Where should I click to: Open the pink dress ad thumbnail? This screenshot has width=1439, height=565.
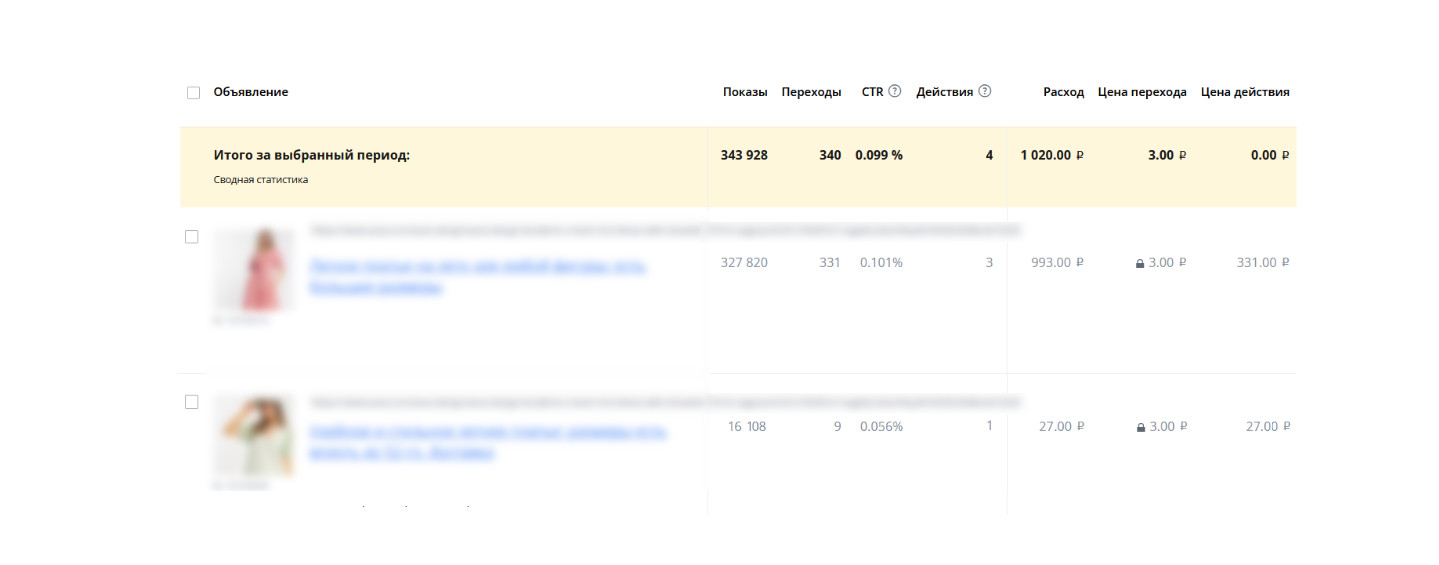[x=254, y=270]
